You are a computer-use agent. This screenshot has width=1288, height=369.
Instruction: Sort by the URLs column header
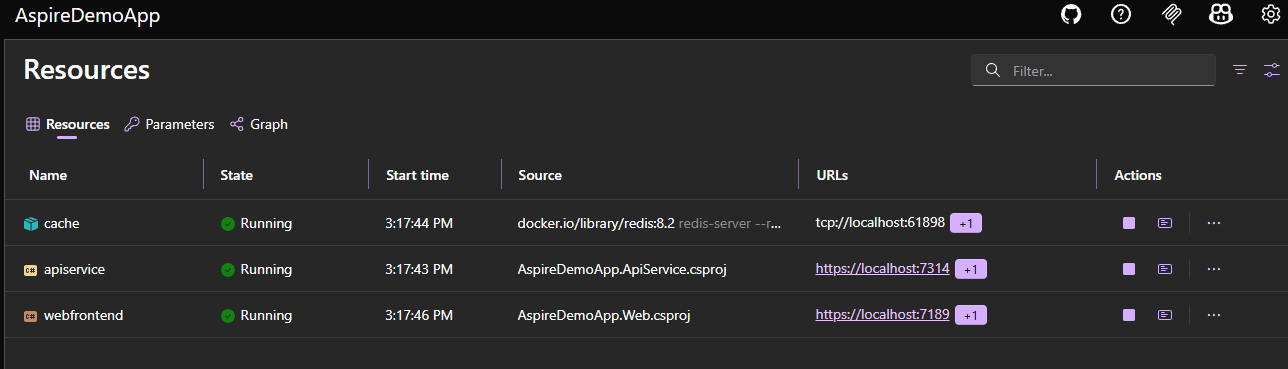pyautogui.click(x=832, y=175)
